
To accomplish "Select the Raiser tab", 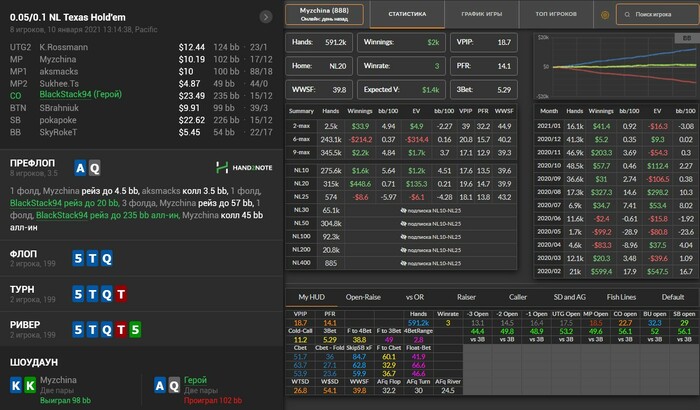I will click(466, 297).
